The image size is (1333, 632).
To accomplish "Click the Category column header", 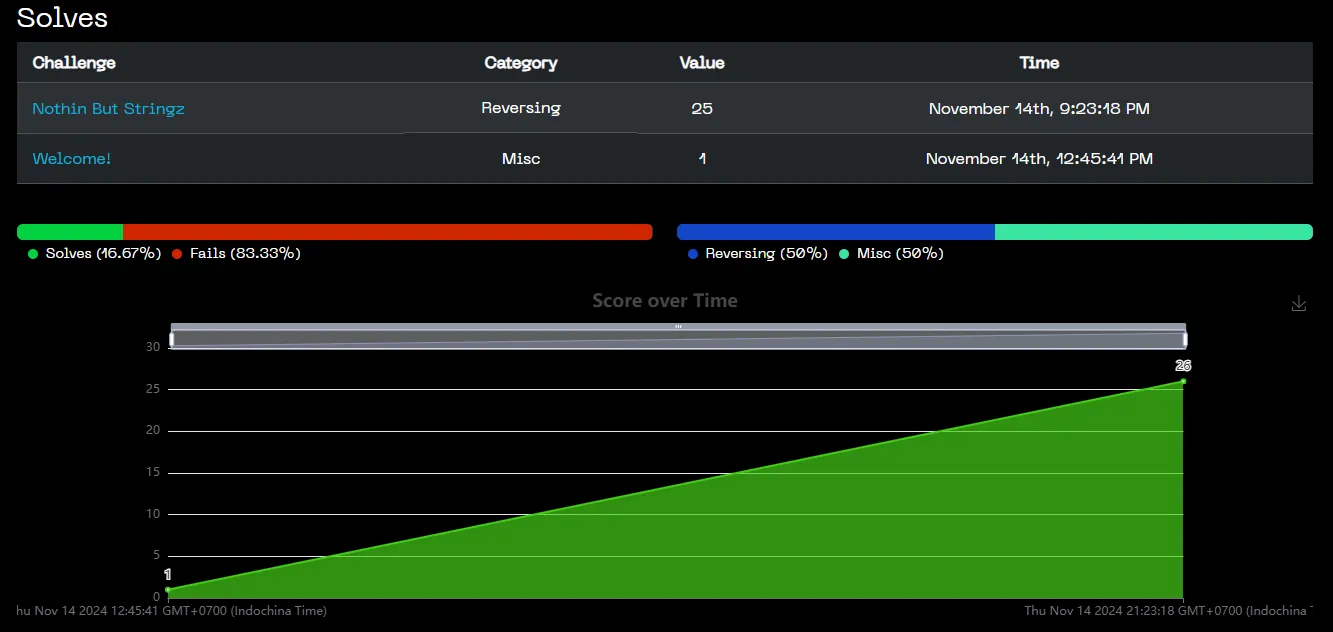I will [x=520, y=62].
